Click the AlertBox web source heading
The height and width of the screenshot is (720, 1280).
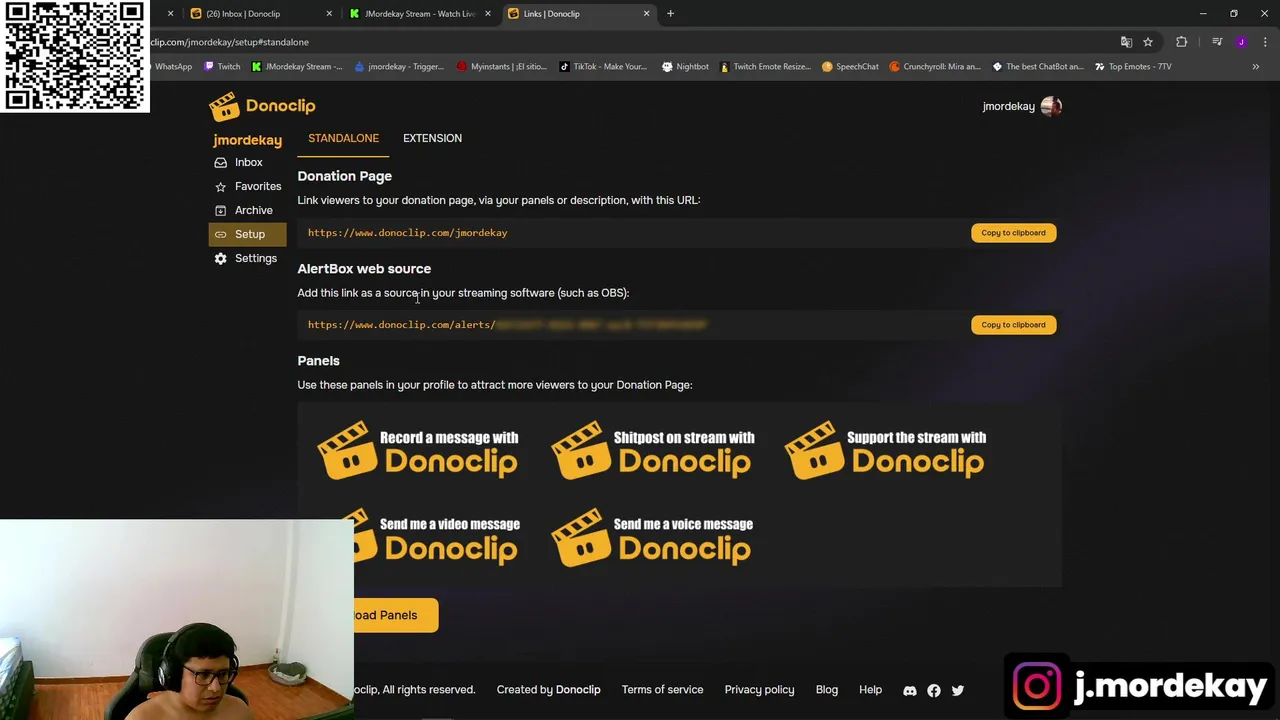pos(364,269)
